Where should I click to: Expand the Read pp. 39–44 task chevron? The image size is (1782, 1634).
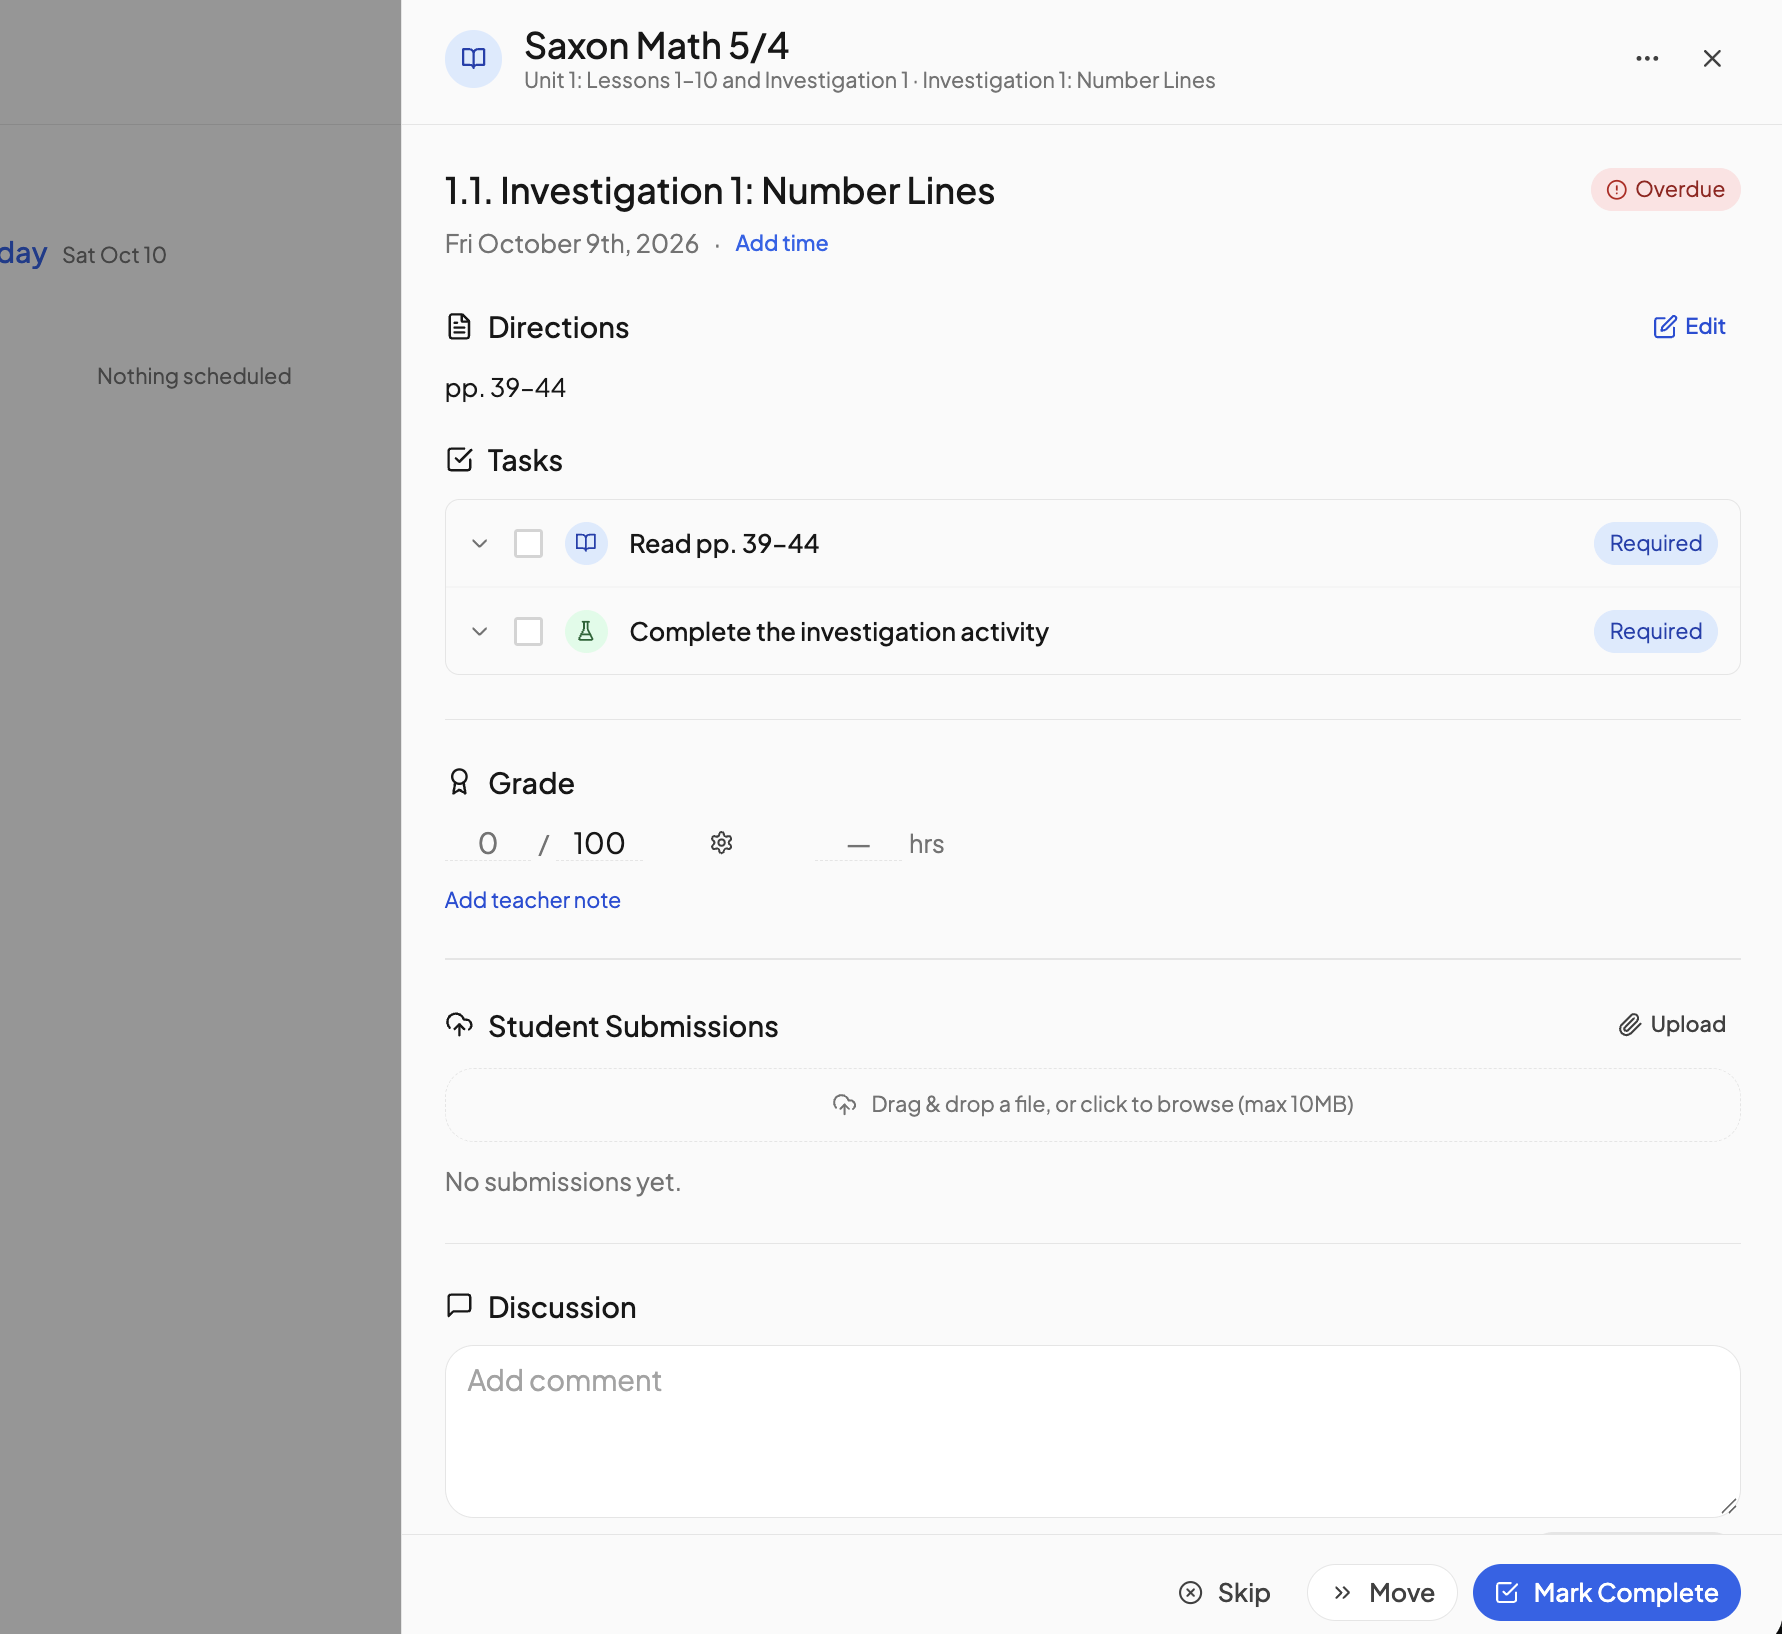click(x=480, y=543)
